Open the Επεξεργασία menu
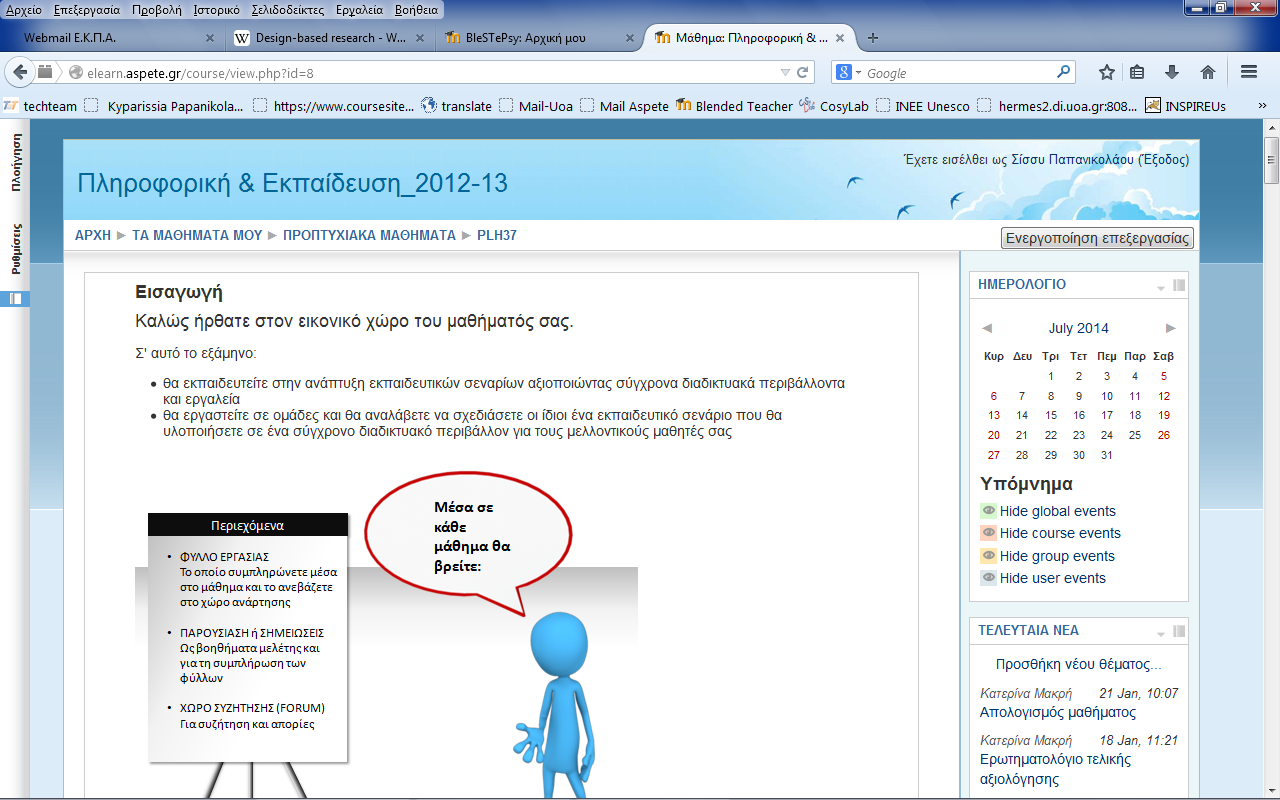Screen dimensions: 1280x800 (x=86, y=9)
